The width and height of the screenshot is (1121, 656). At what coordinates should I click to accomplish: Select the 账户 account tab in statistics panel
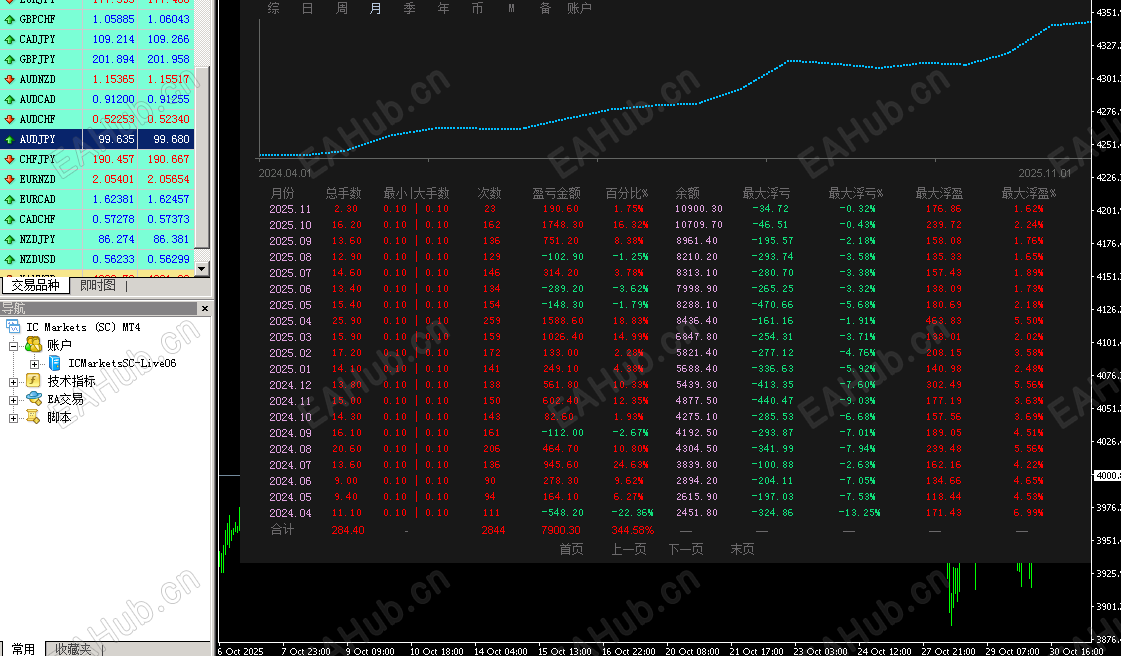[579, 9]
